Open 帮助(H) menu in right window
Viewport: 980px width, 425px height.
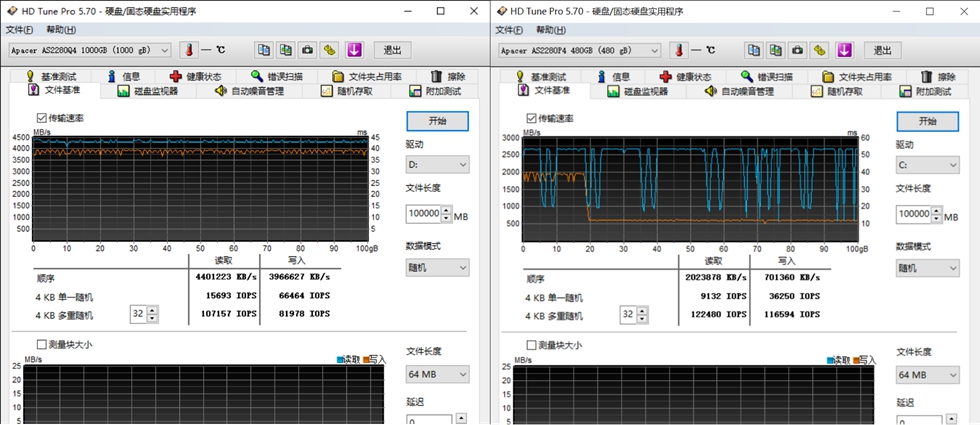coord(551,30)
